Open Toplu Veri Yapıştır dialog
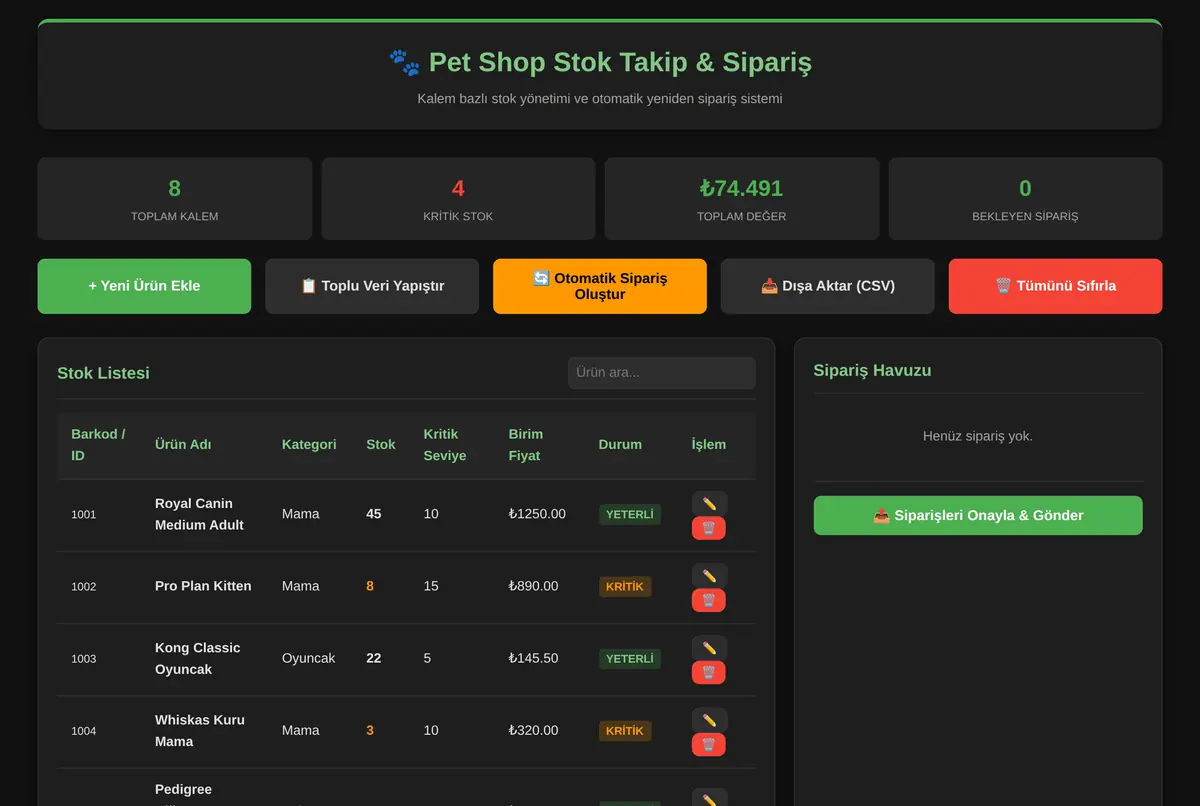This screenshot has width=1200, height=806. [372, 286]
